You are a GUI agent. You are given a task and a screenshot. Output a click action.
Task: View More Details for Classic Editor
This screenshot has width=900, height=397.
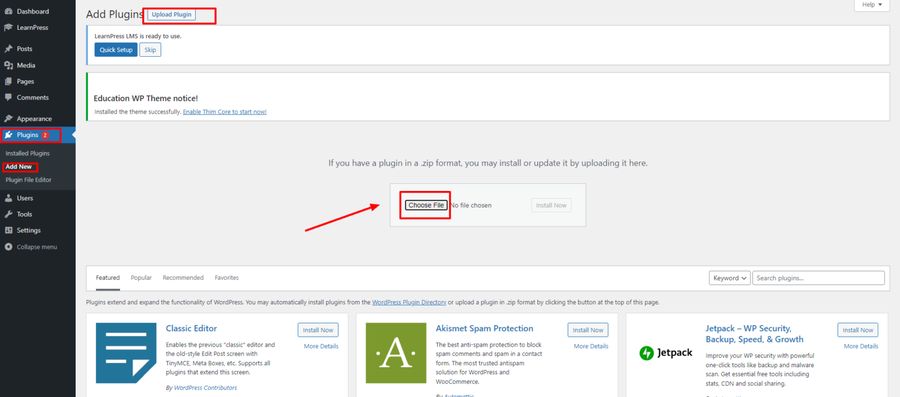tap(321, 347)
